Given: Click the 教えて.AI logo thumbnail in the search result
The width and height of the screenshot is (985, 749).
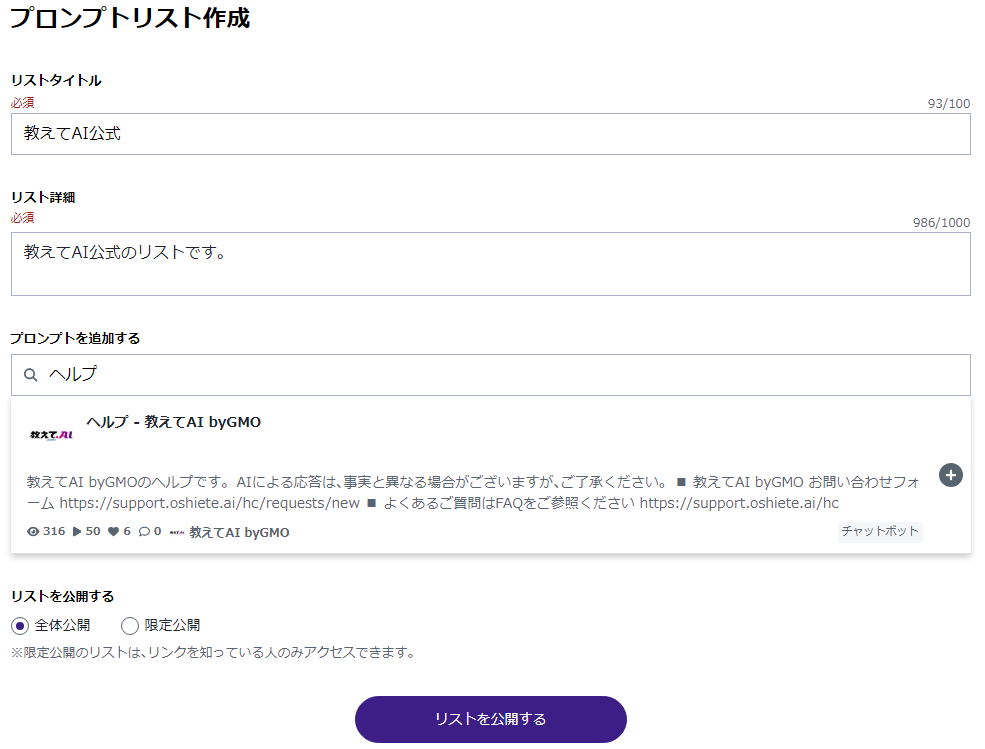Looking at the screenshot, I should [x=52, y=434].
